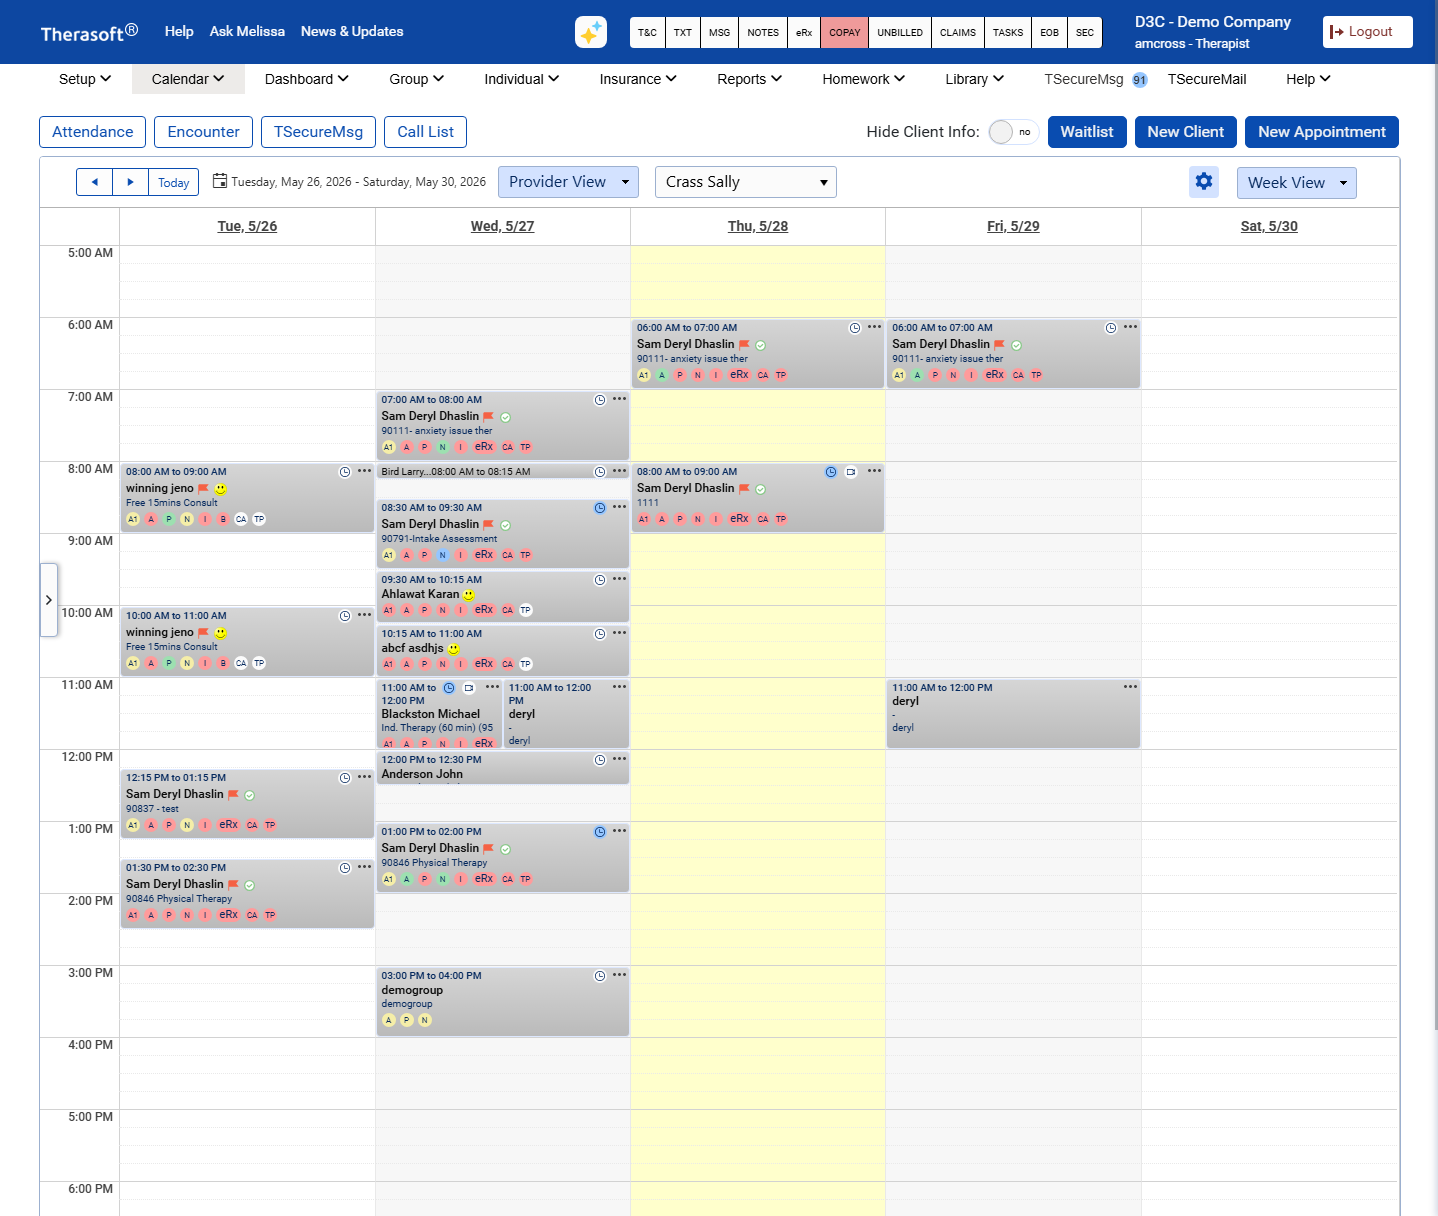Open TSecureMail in the nav bar

point(1207,79)
